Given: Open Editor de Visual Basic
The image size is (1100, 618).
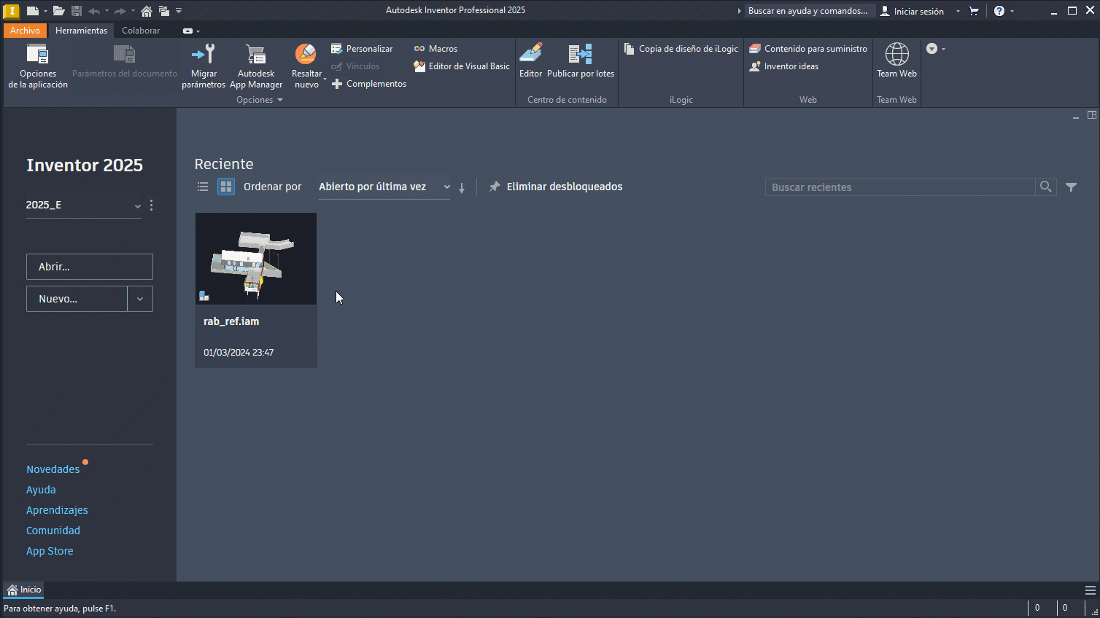Looking at the screenshot, I should click(462, 66).
